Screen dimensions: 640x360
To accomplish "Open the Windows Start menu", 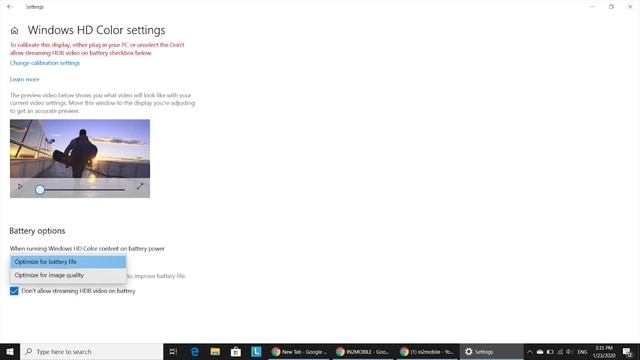I will 10,351.
